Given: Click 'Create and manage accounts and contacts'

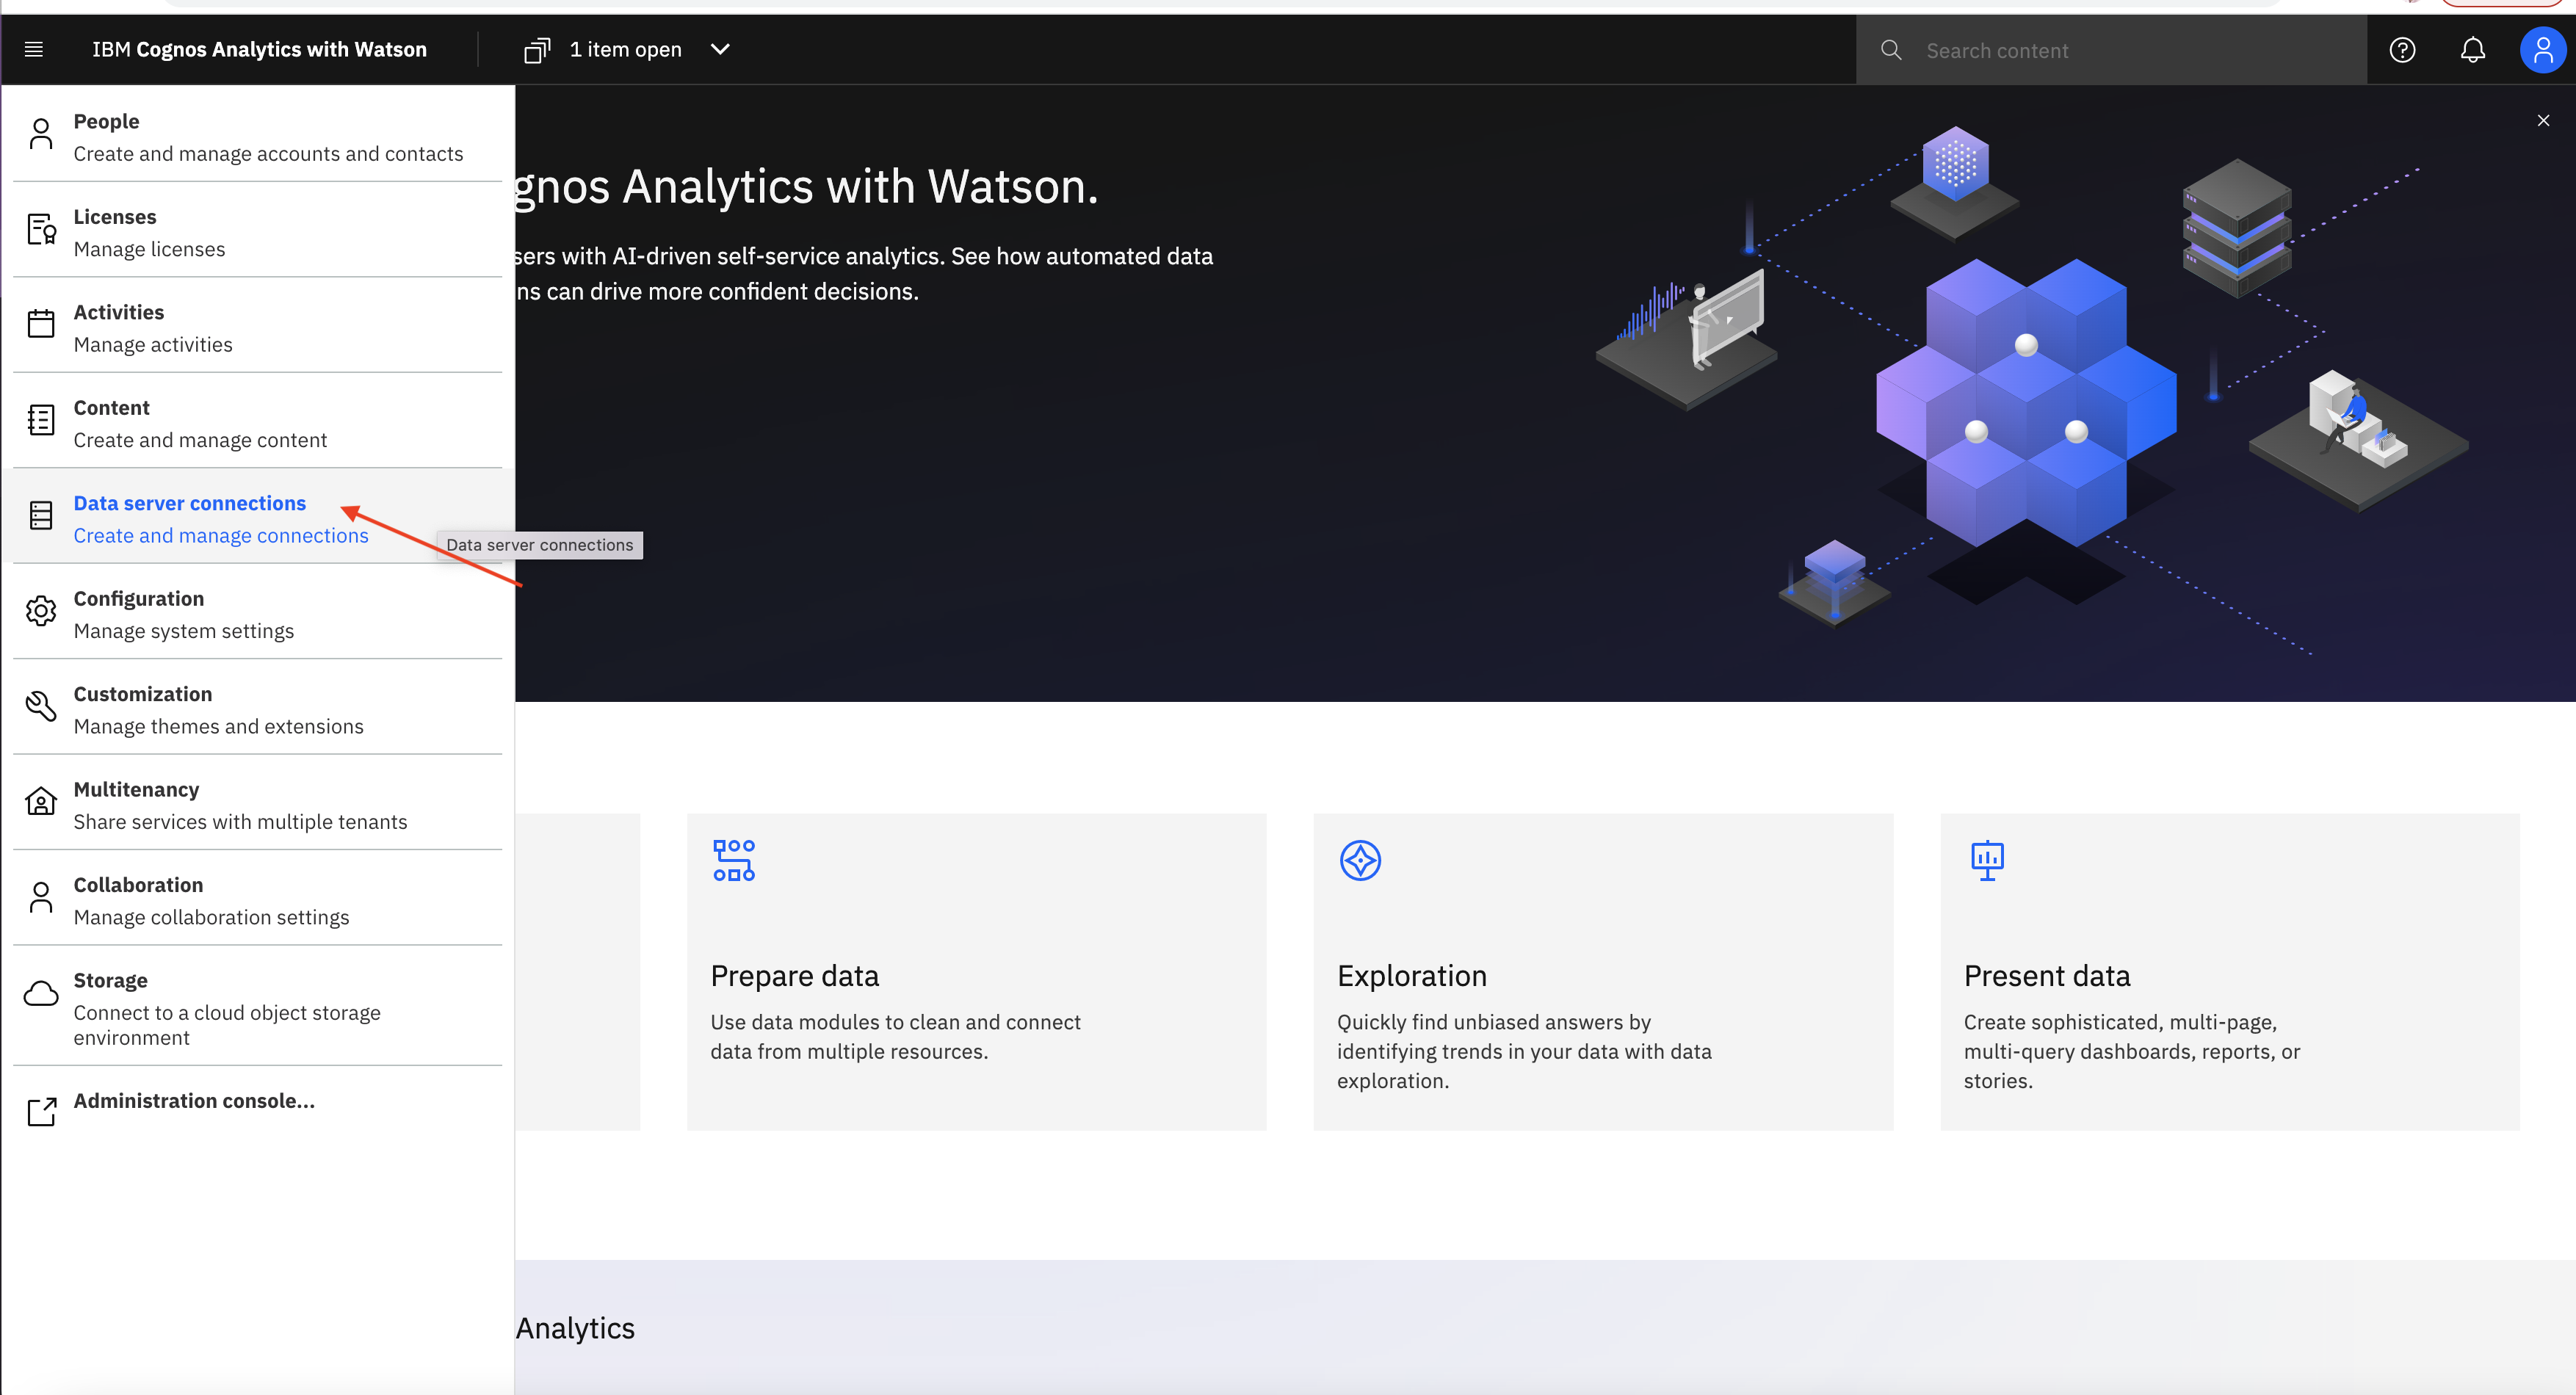Looking at the screenshot, I should click(x=268, y=154).
